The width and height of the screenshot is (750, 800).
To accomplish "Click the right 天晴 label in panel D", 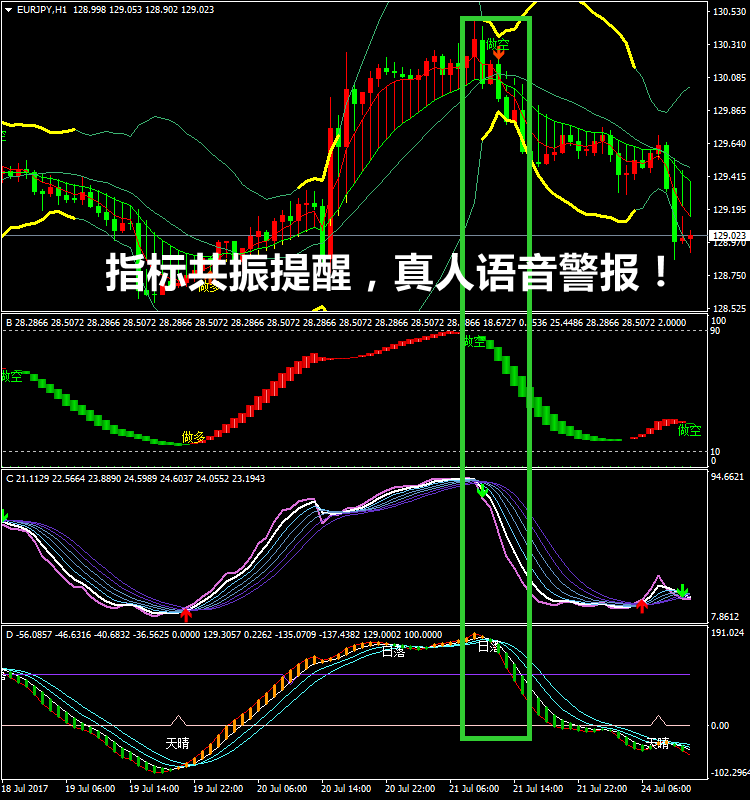I will pyautogui.click(x=657, y=743).
